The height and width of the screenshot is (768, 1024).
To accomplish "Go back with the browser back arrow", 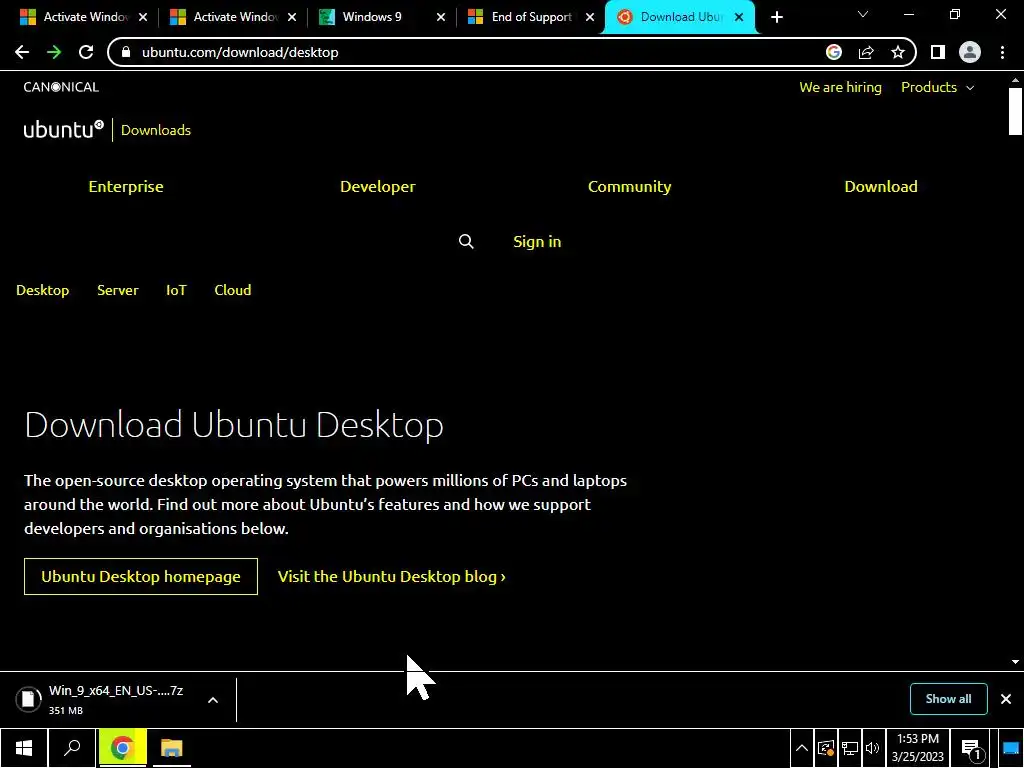I will [x=22, y=52].
